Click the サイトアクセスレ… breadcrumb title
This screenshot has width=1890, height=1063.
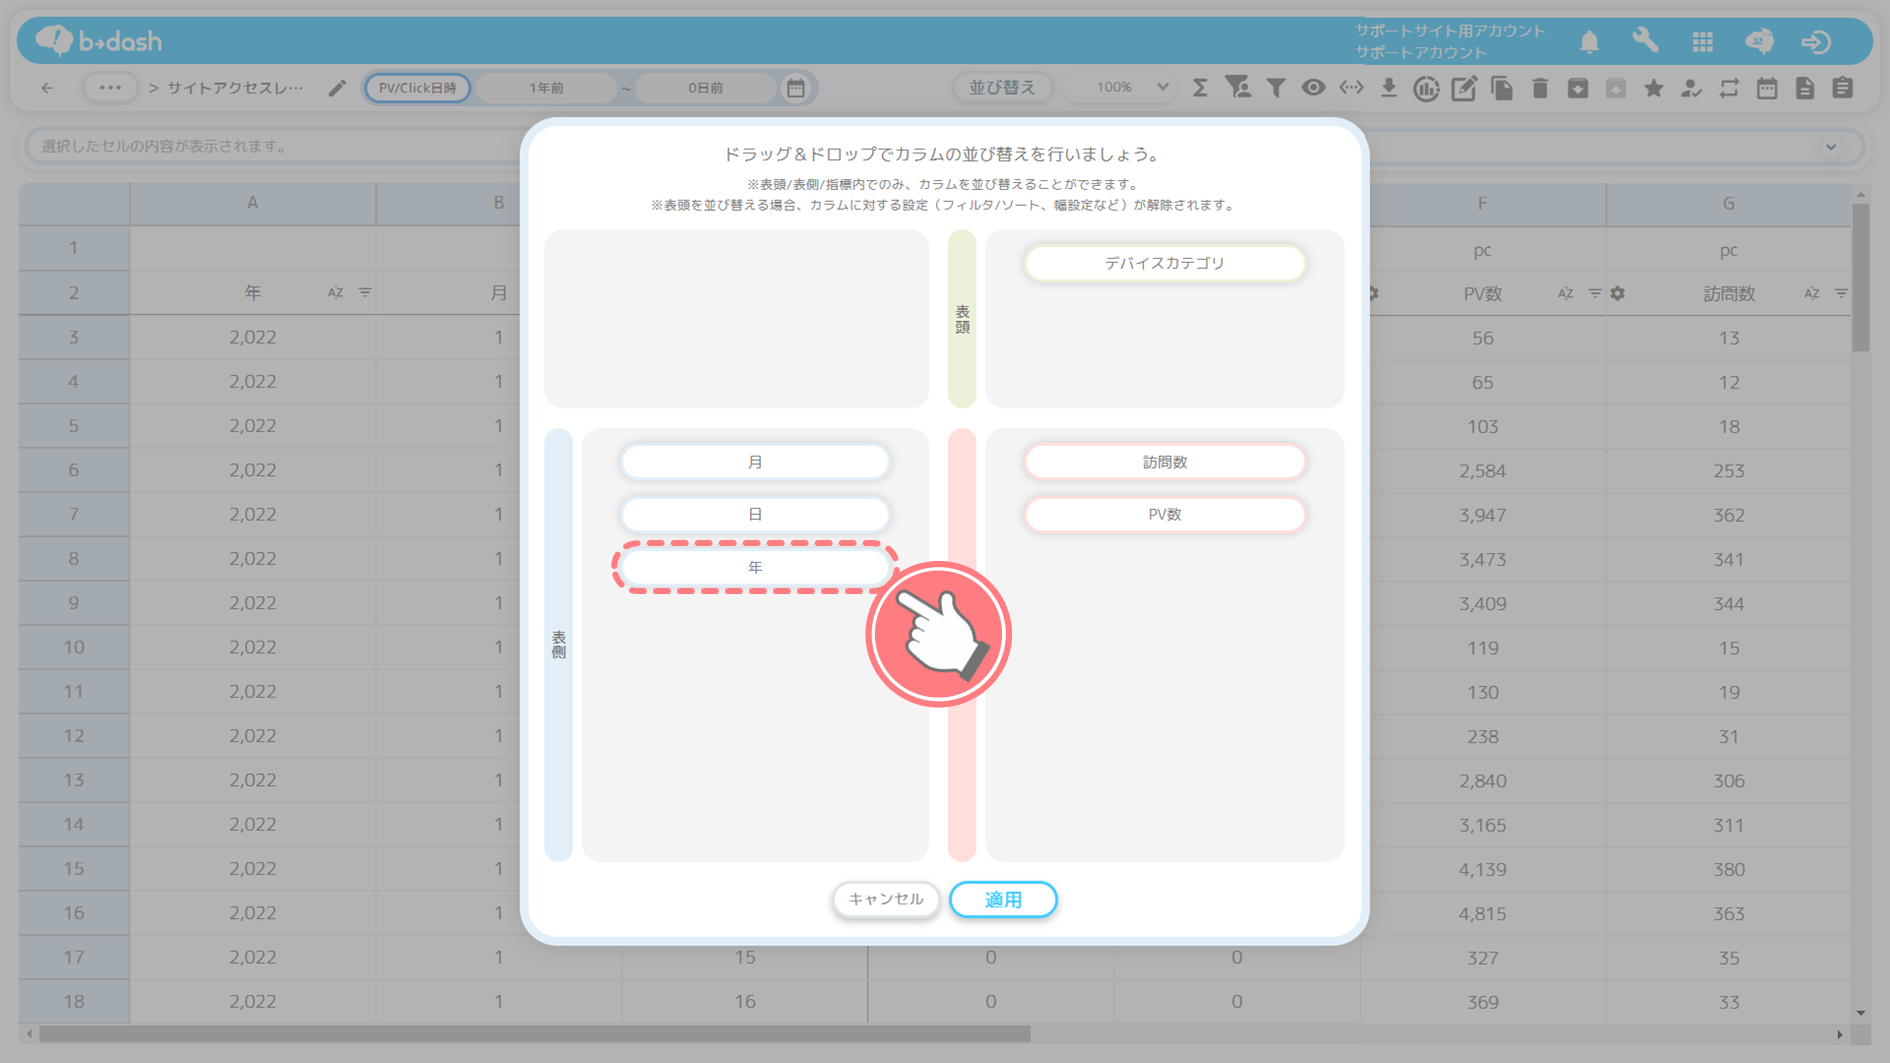[x=235, y=88]
